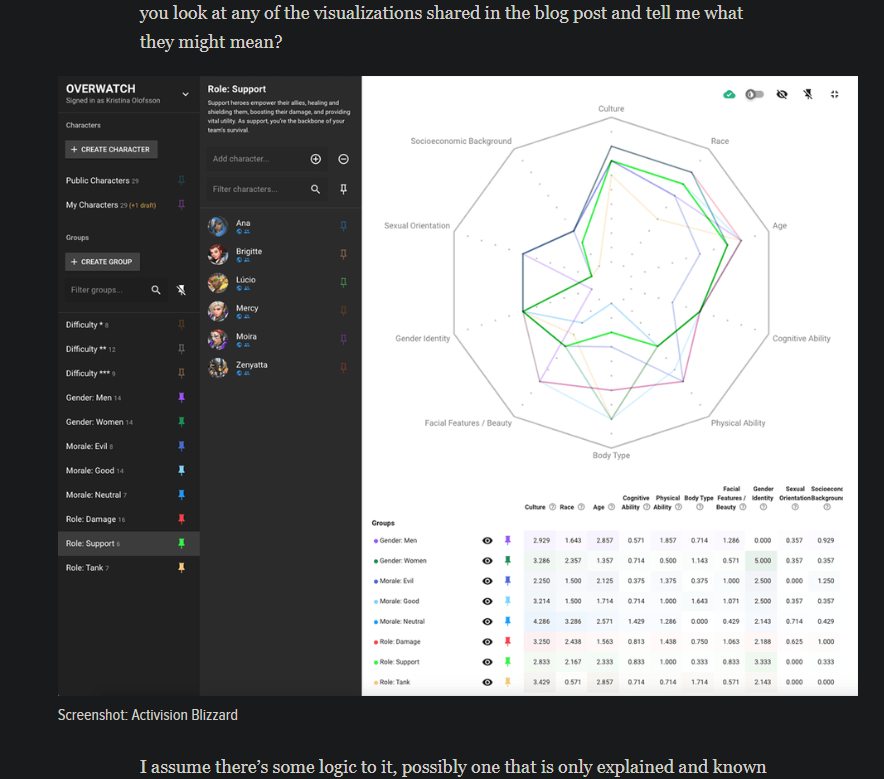Click the plus circle add character icon
Screen dimensions: 884x779
pos(316,159)
